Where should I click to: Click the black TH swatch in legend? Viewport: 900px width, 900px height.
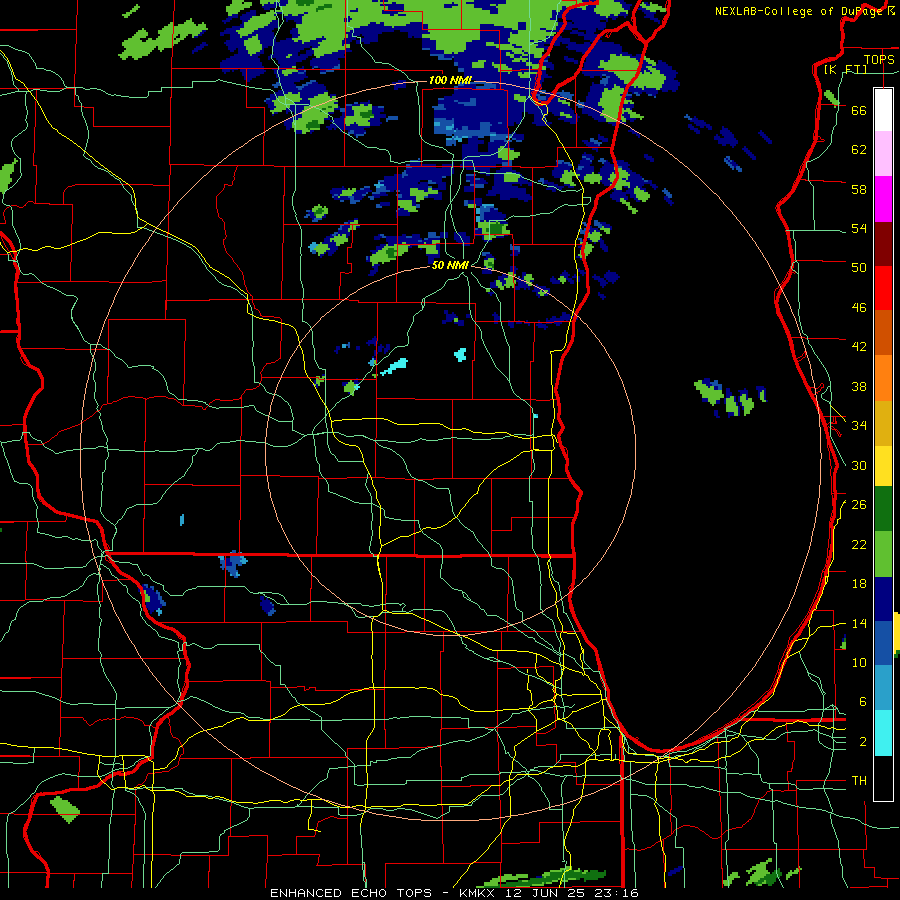[x=883, y=778]
